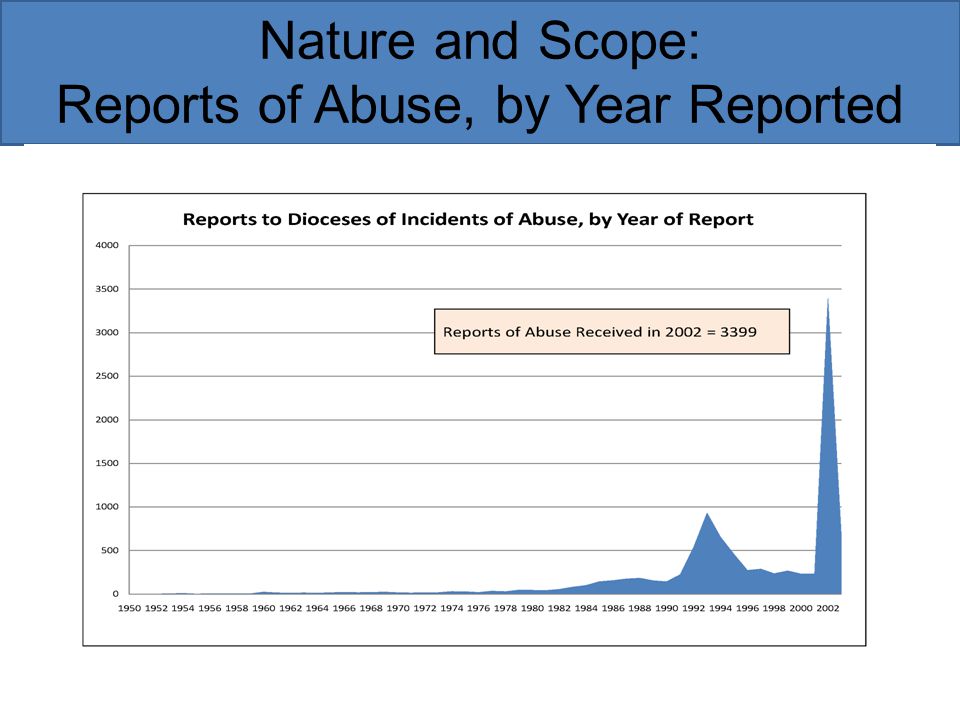Click the y-axis label 3000
This screenshot has height=720, width=960.
click(107, 332)
